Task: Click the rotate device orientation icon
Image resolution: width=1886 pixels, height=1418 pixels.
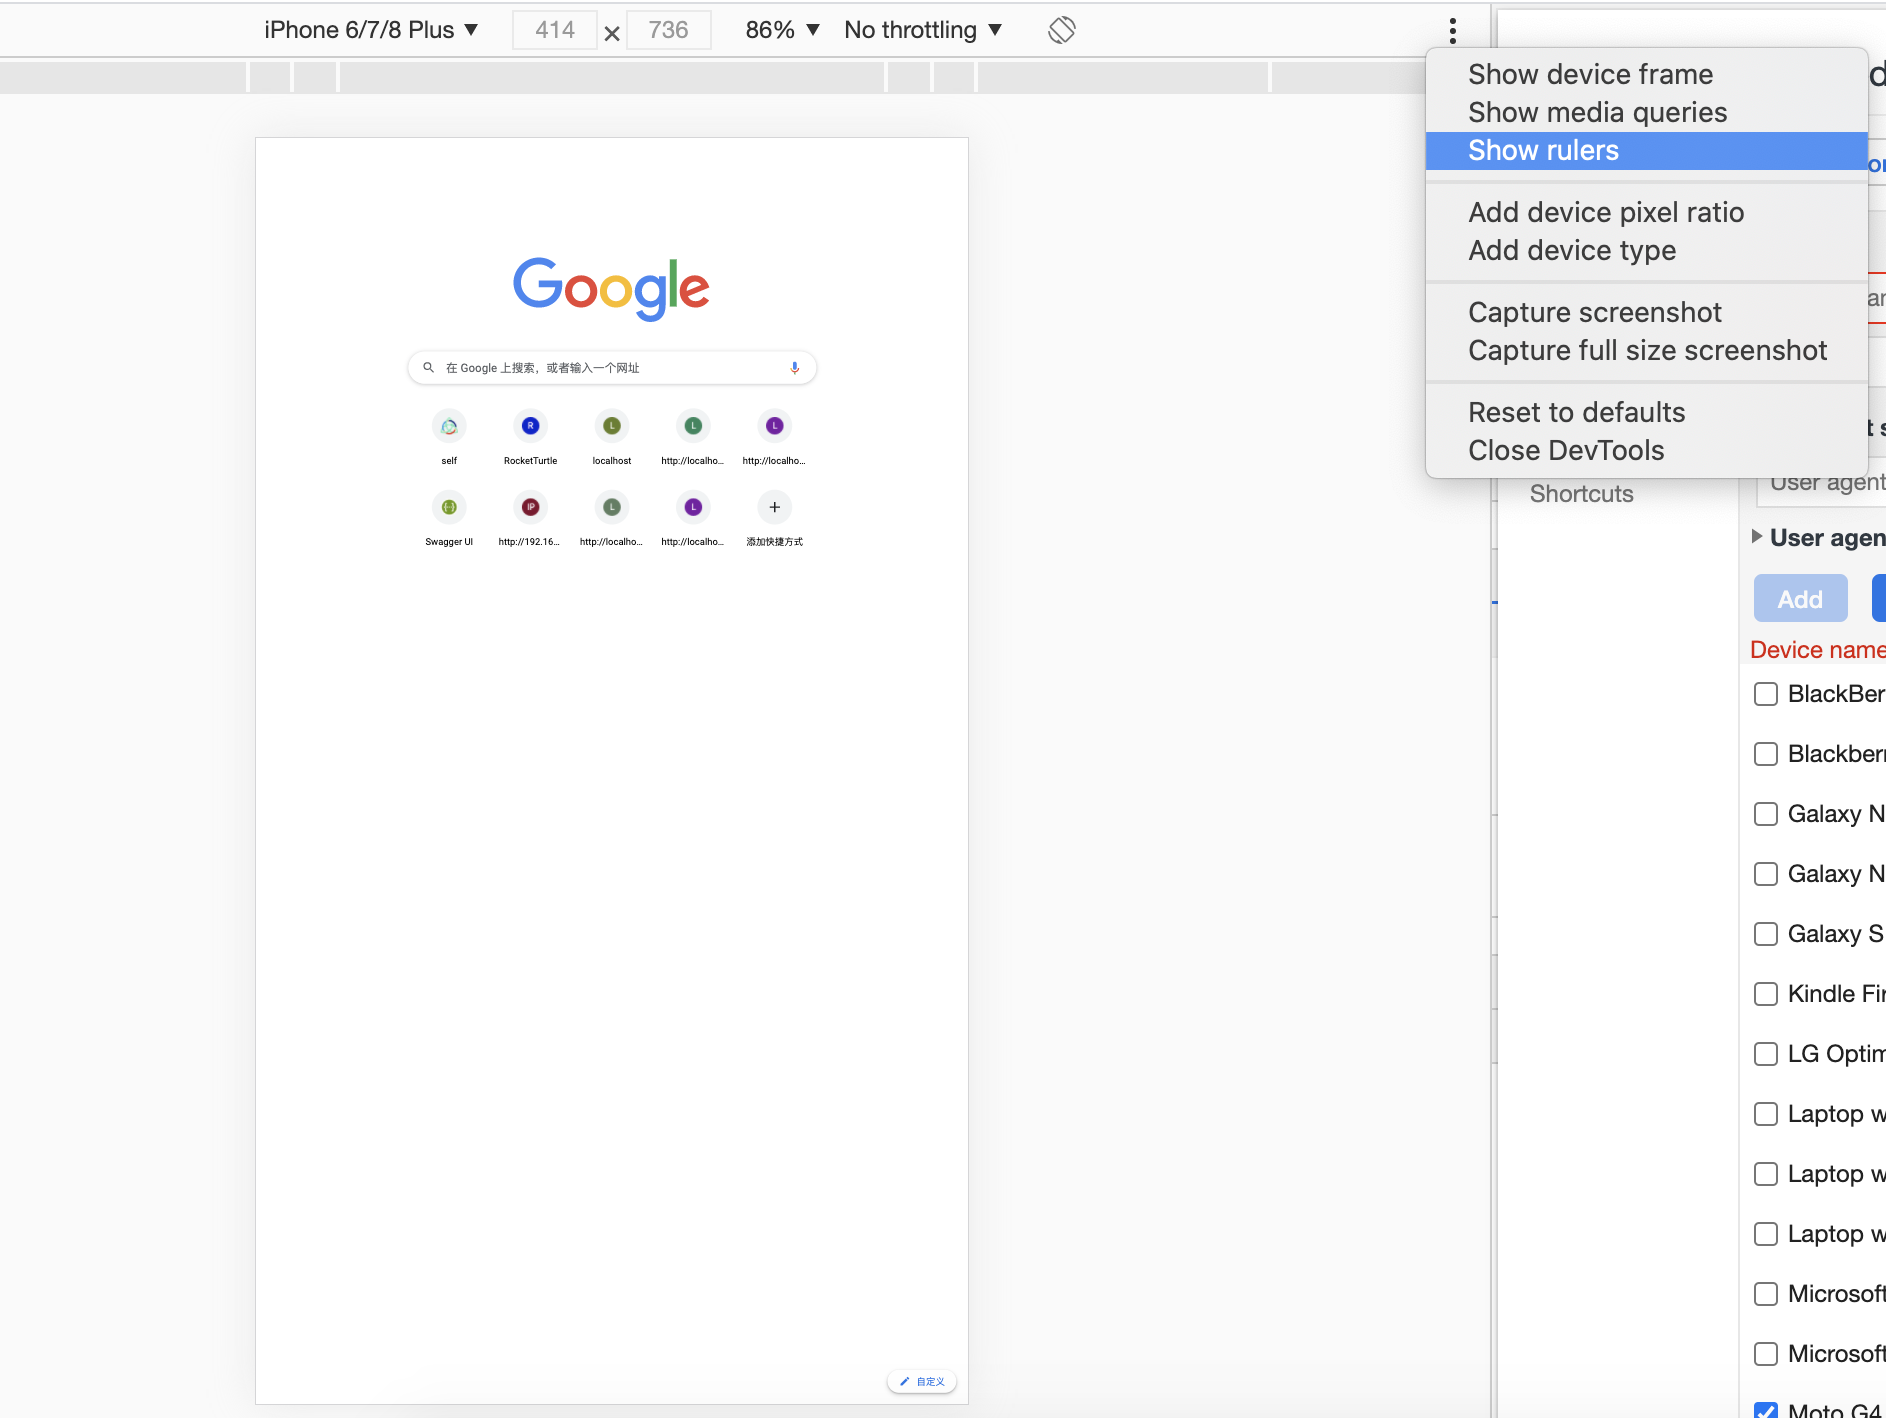Action: click(x=1061, y=30)
